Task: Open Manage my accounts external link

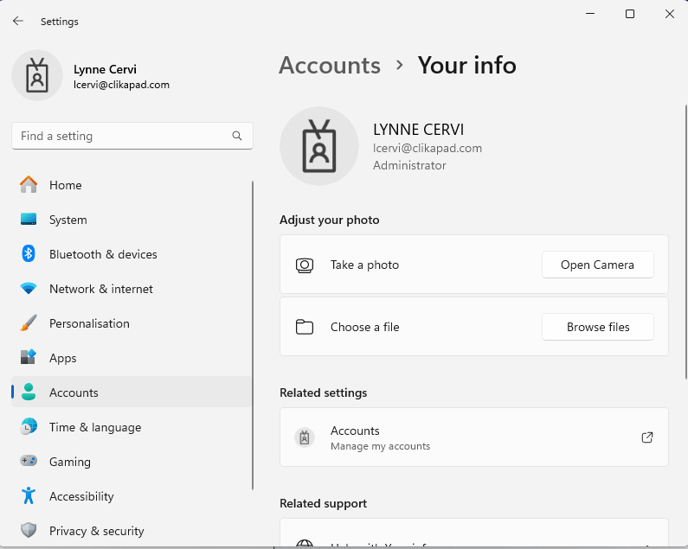Action: [647, 438]
